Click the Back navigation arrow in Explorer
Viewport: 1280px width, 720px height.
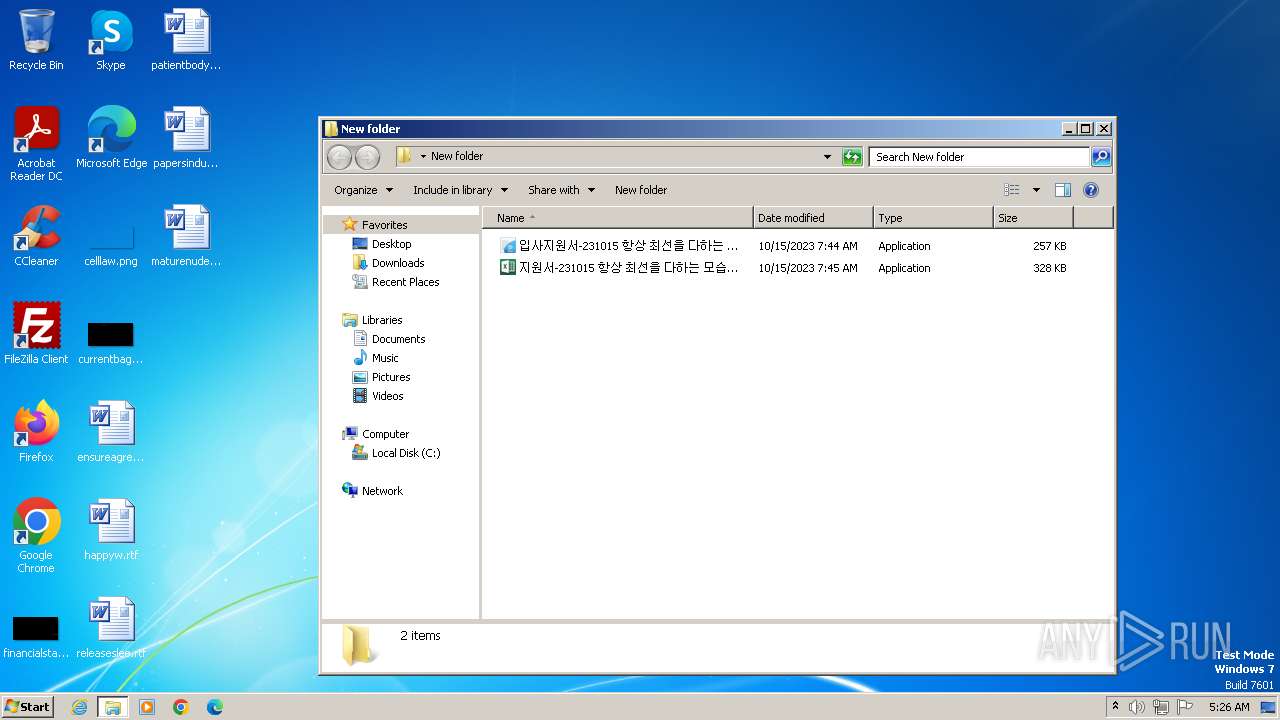tap(340, 156)
